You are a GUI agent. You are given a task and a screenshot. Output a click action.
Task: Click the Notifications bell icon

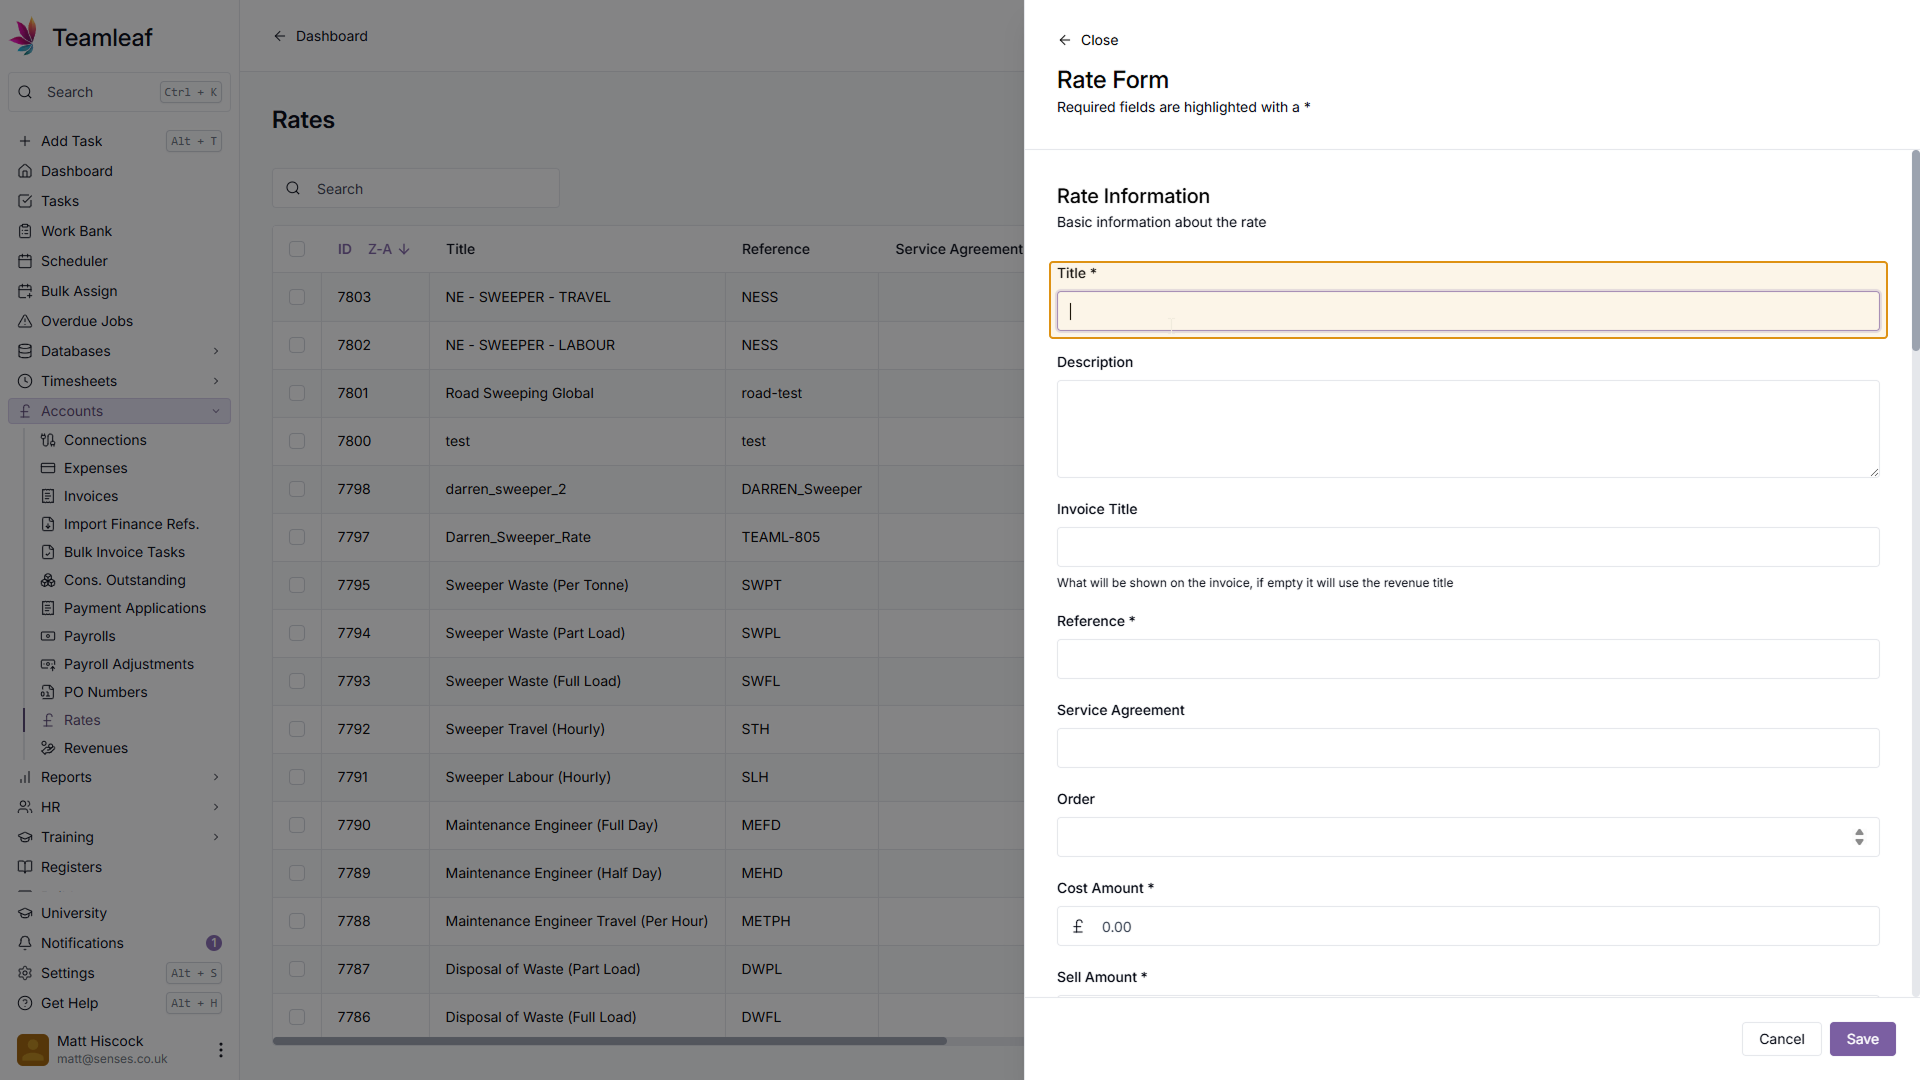click(25, 943)
